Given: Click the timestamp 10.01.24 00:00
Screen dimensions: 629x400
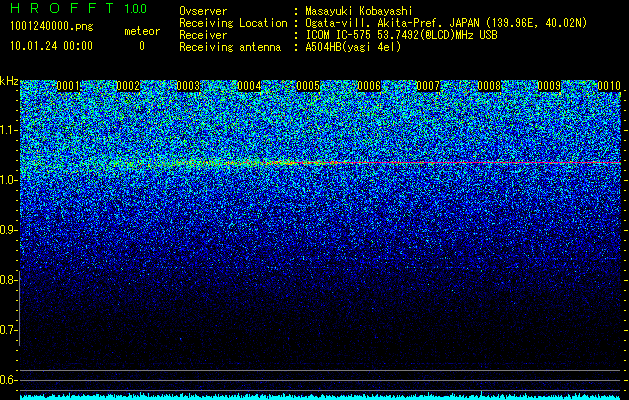Looking at the screenshot, I should (51, 45).
